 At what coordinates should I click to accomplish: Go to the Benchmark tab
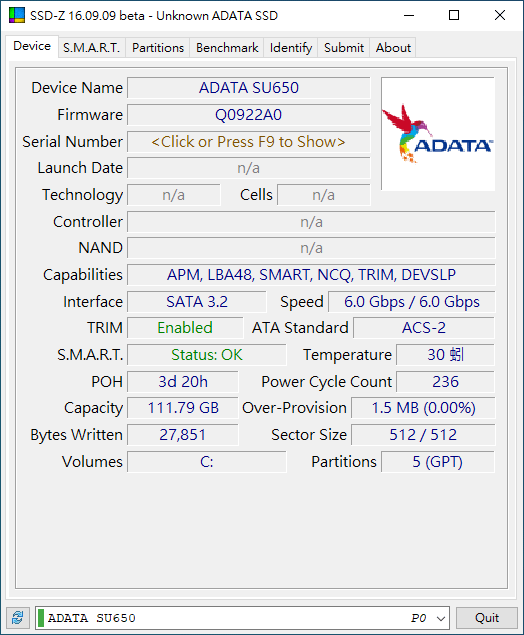click(x=227, y=48)
